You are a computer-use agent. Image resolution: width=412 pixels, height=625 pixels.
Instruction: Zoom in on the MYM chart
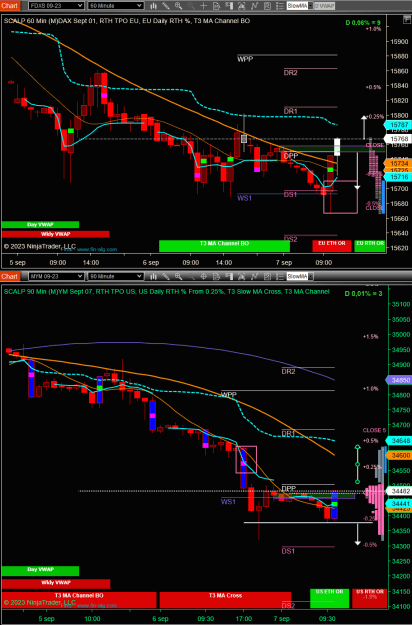(x=179, y=276)
